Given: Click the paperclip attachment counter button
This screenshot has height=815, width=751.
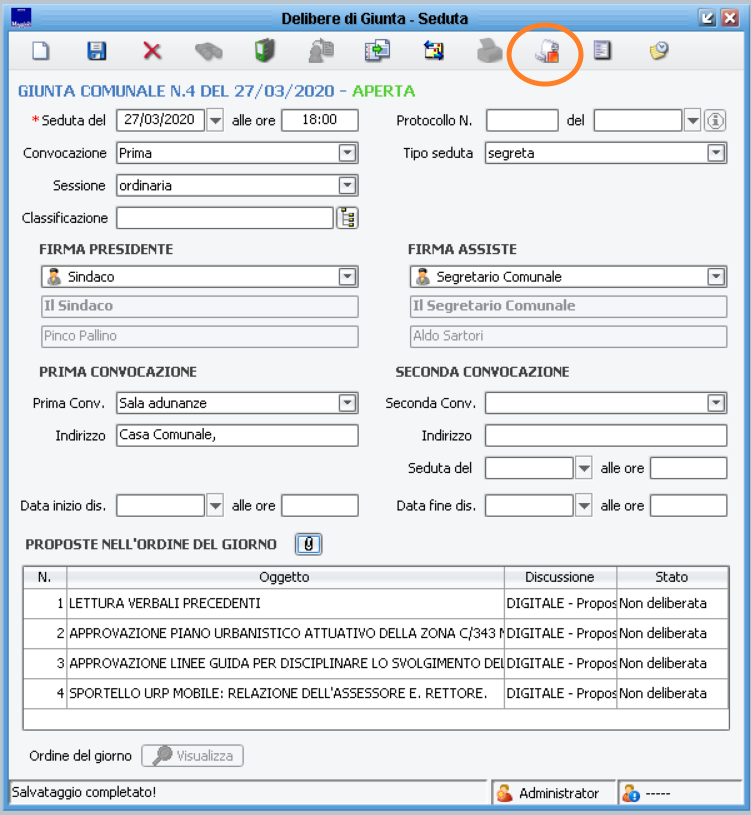Looking at the screenshot, I should (309, 544).
